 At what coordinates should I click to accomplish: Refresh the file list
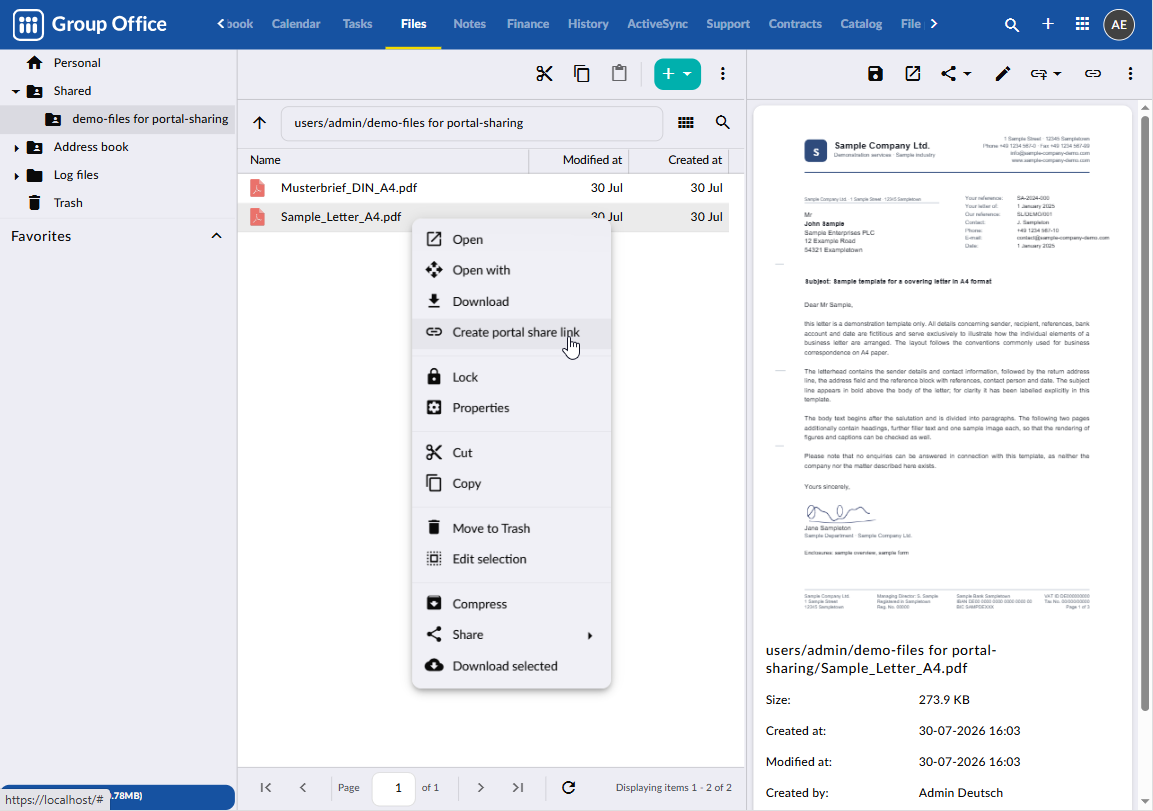(x=568, y=787)
